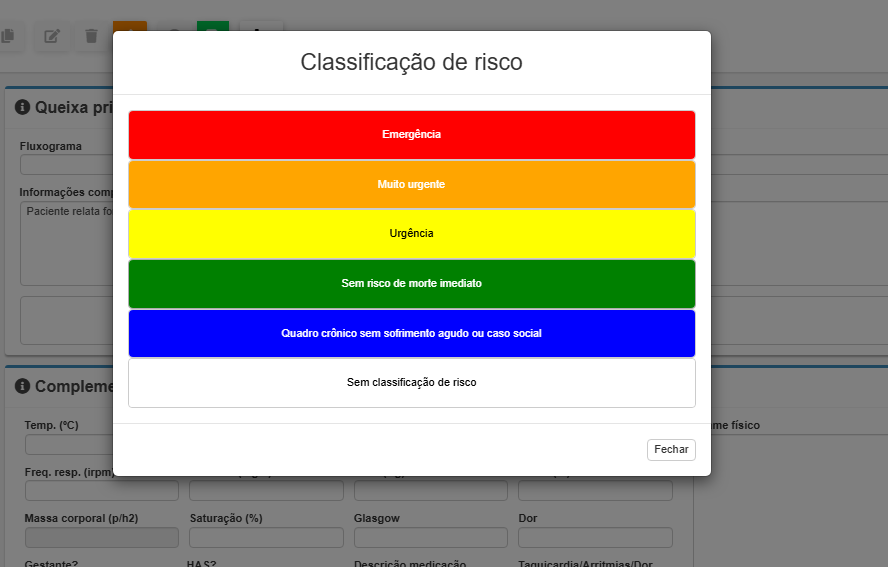The width and height of the screenshot is (888, 567).
Task: Click the Massa corporal field
Action: tap(101, 538)
